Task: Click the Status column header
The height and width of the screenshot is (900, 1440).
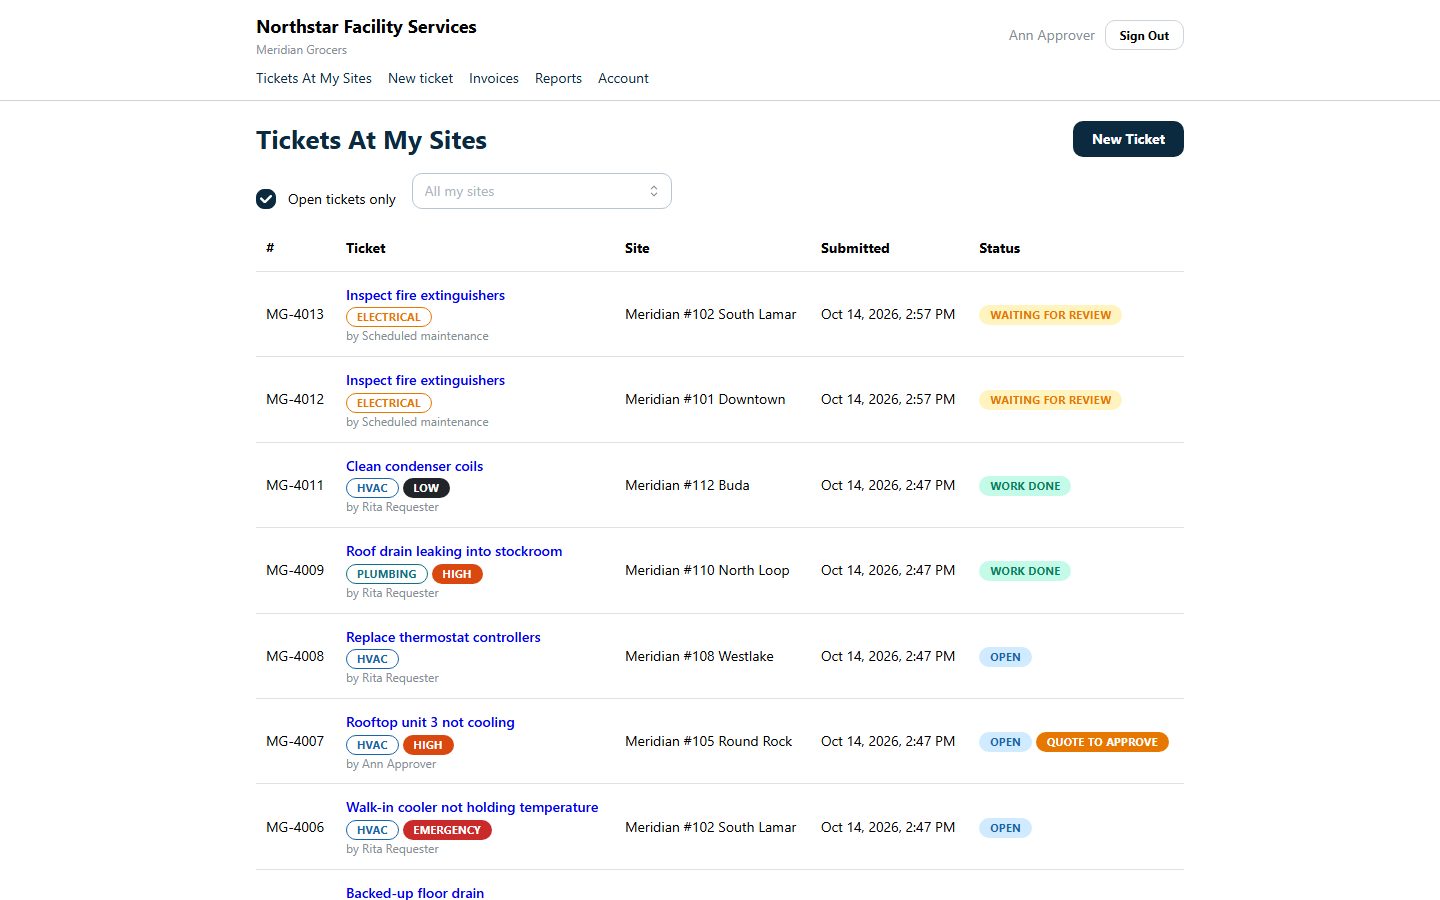Action: (999, 248)
